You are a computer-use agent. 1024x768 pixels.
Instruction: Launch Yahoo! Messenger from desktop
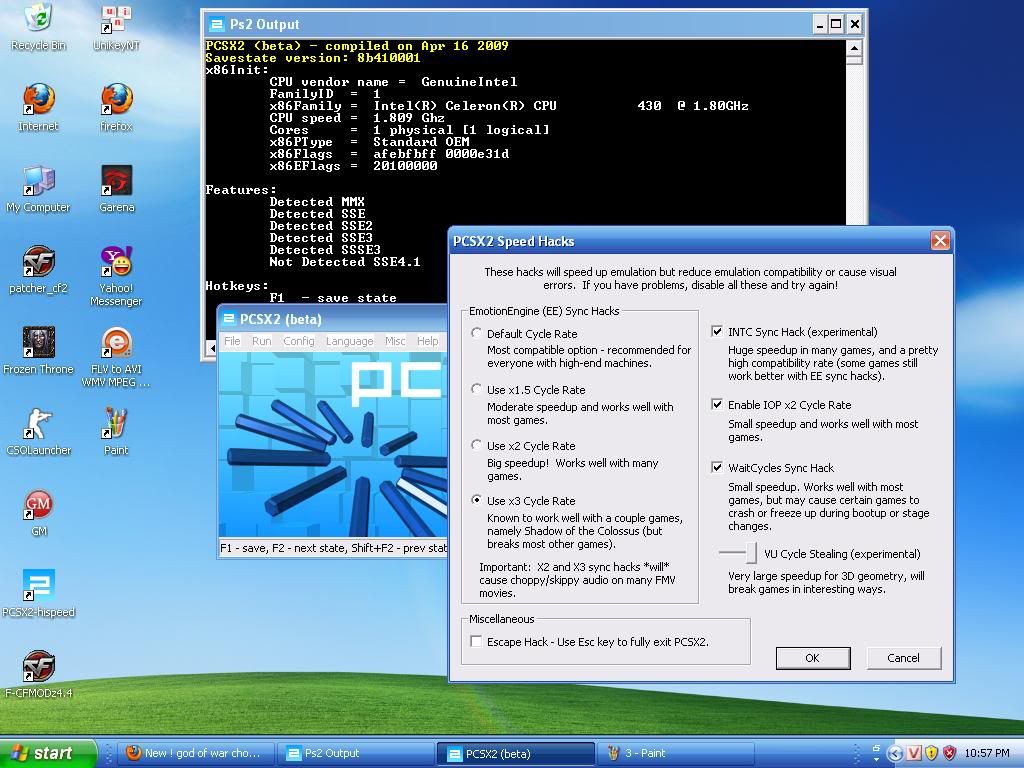coord(117,263)
